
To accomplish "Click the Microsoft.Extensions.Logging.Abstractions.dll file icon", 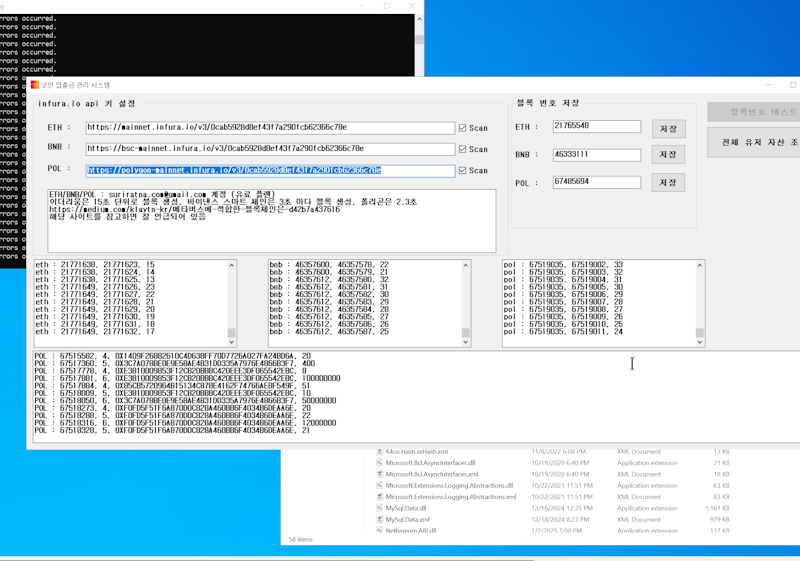I will point(380,486).
